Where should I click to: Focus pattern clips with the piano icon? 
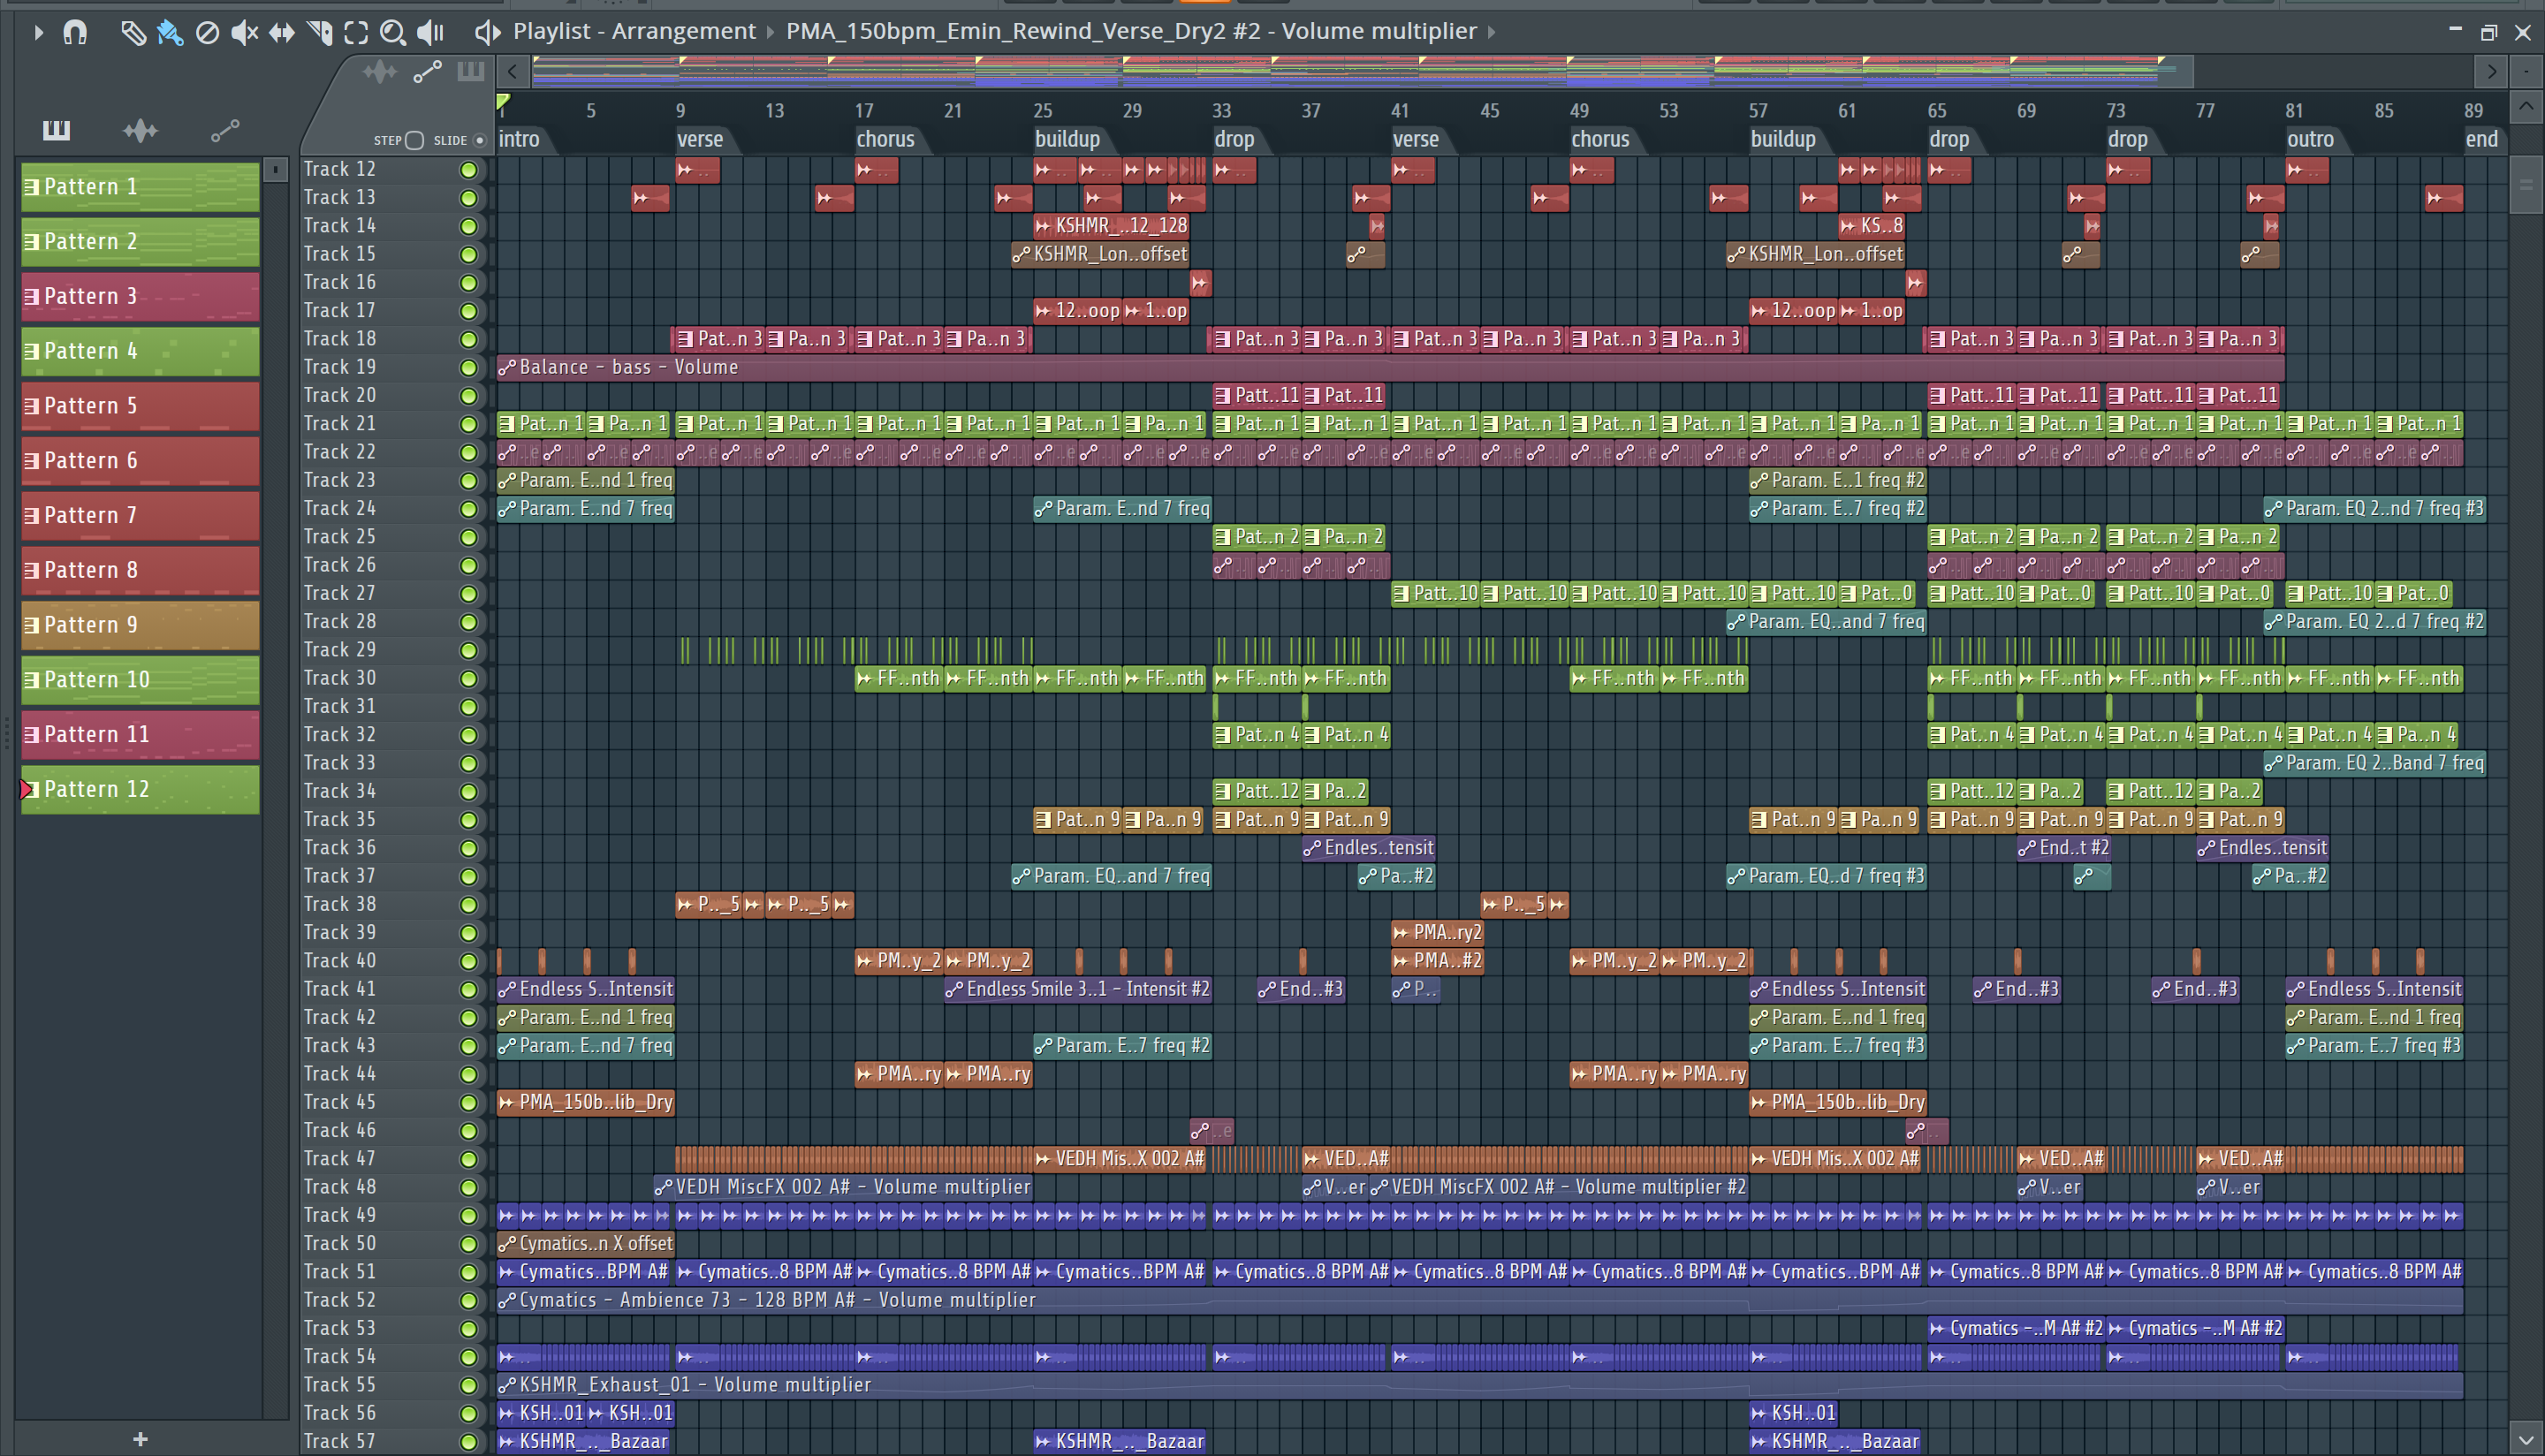470,72
